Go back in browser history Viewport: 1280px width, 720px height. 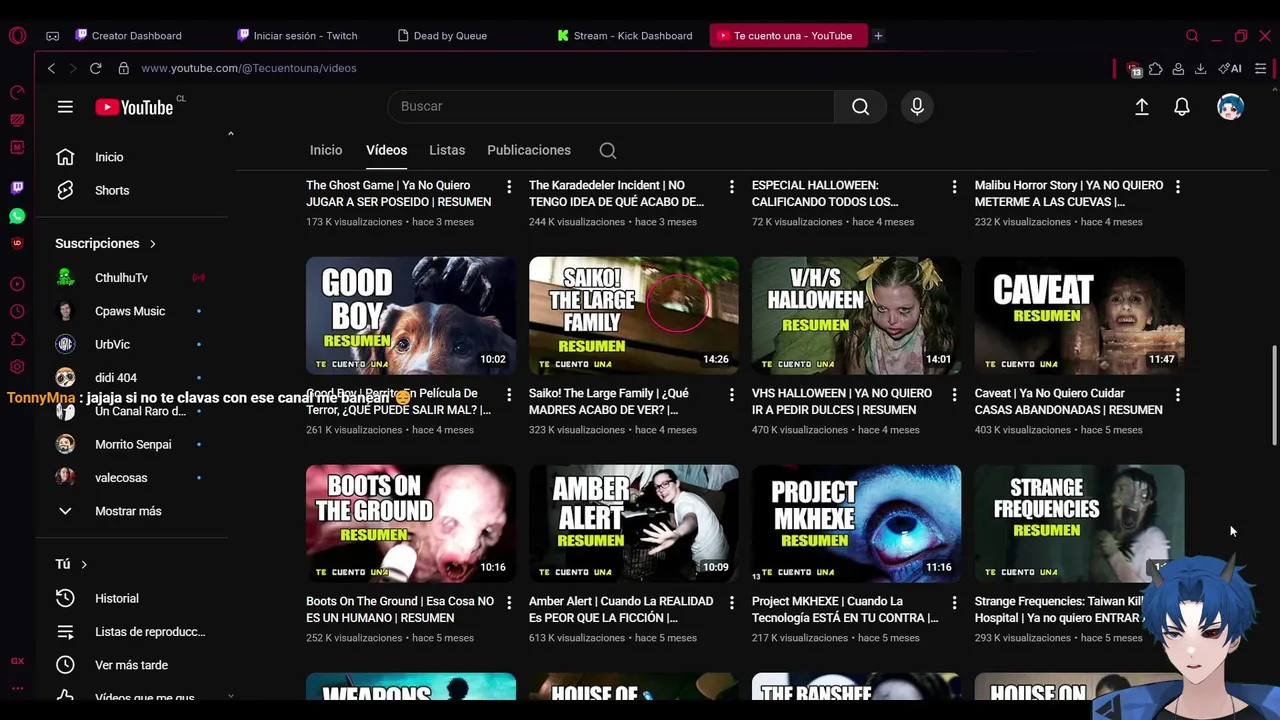(x=51, y=68)
